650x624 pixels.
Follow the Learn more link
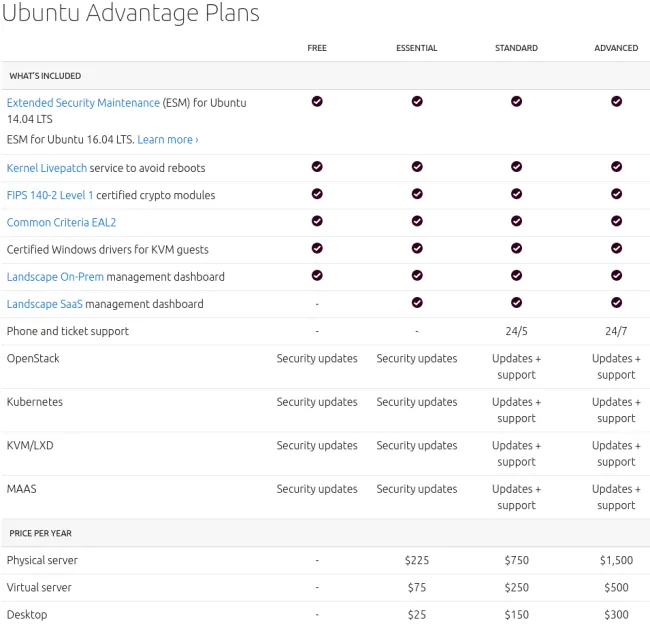pos(168,140)
